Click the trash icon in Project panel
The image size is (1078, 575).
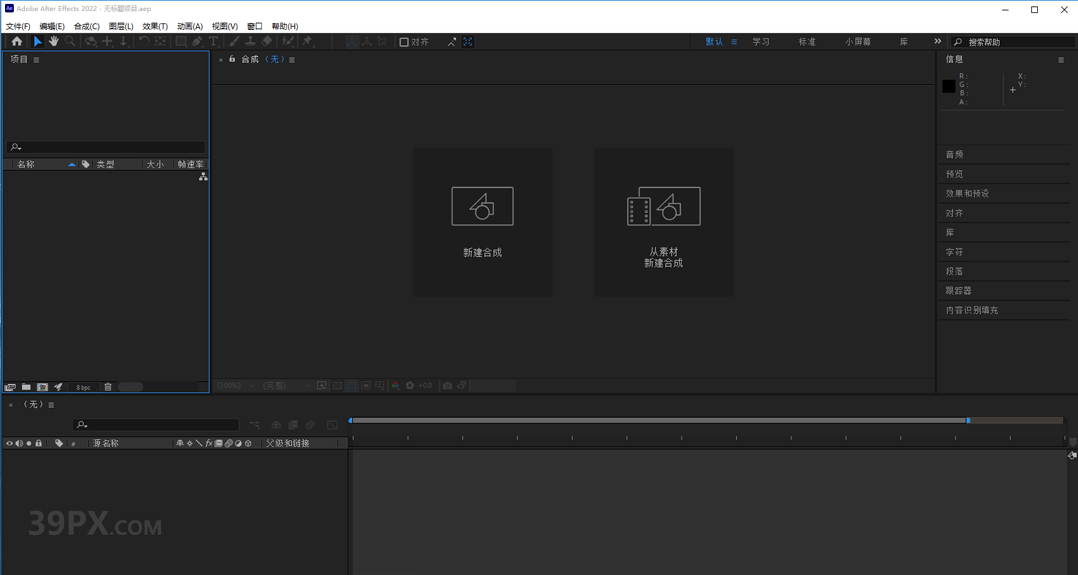(108, 387)
